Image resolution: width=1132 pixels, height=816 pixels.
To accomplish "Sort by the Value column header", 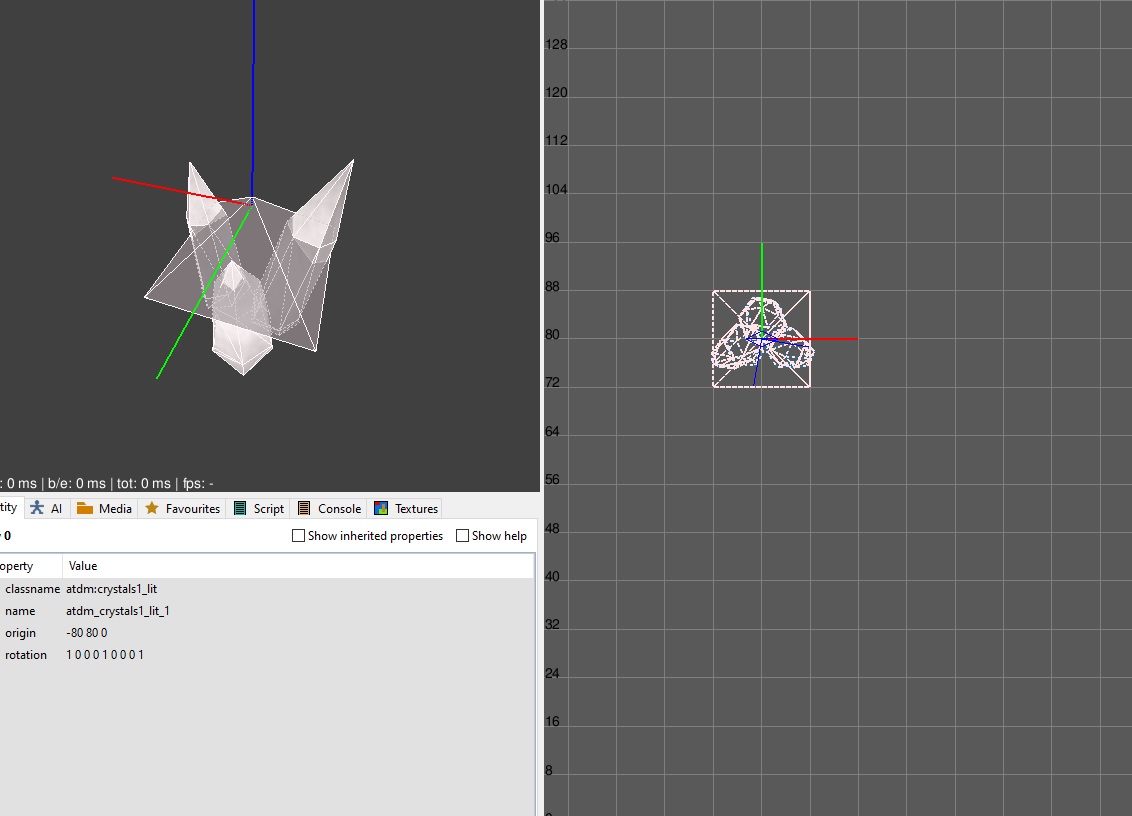I will (83, 566).
